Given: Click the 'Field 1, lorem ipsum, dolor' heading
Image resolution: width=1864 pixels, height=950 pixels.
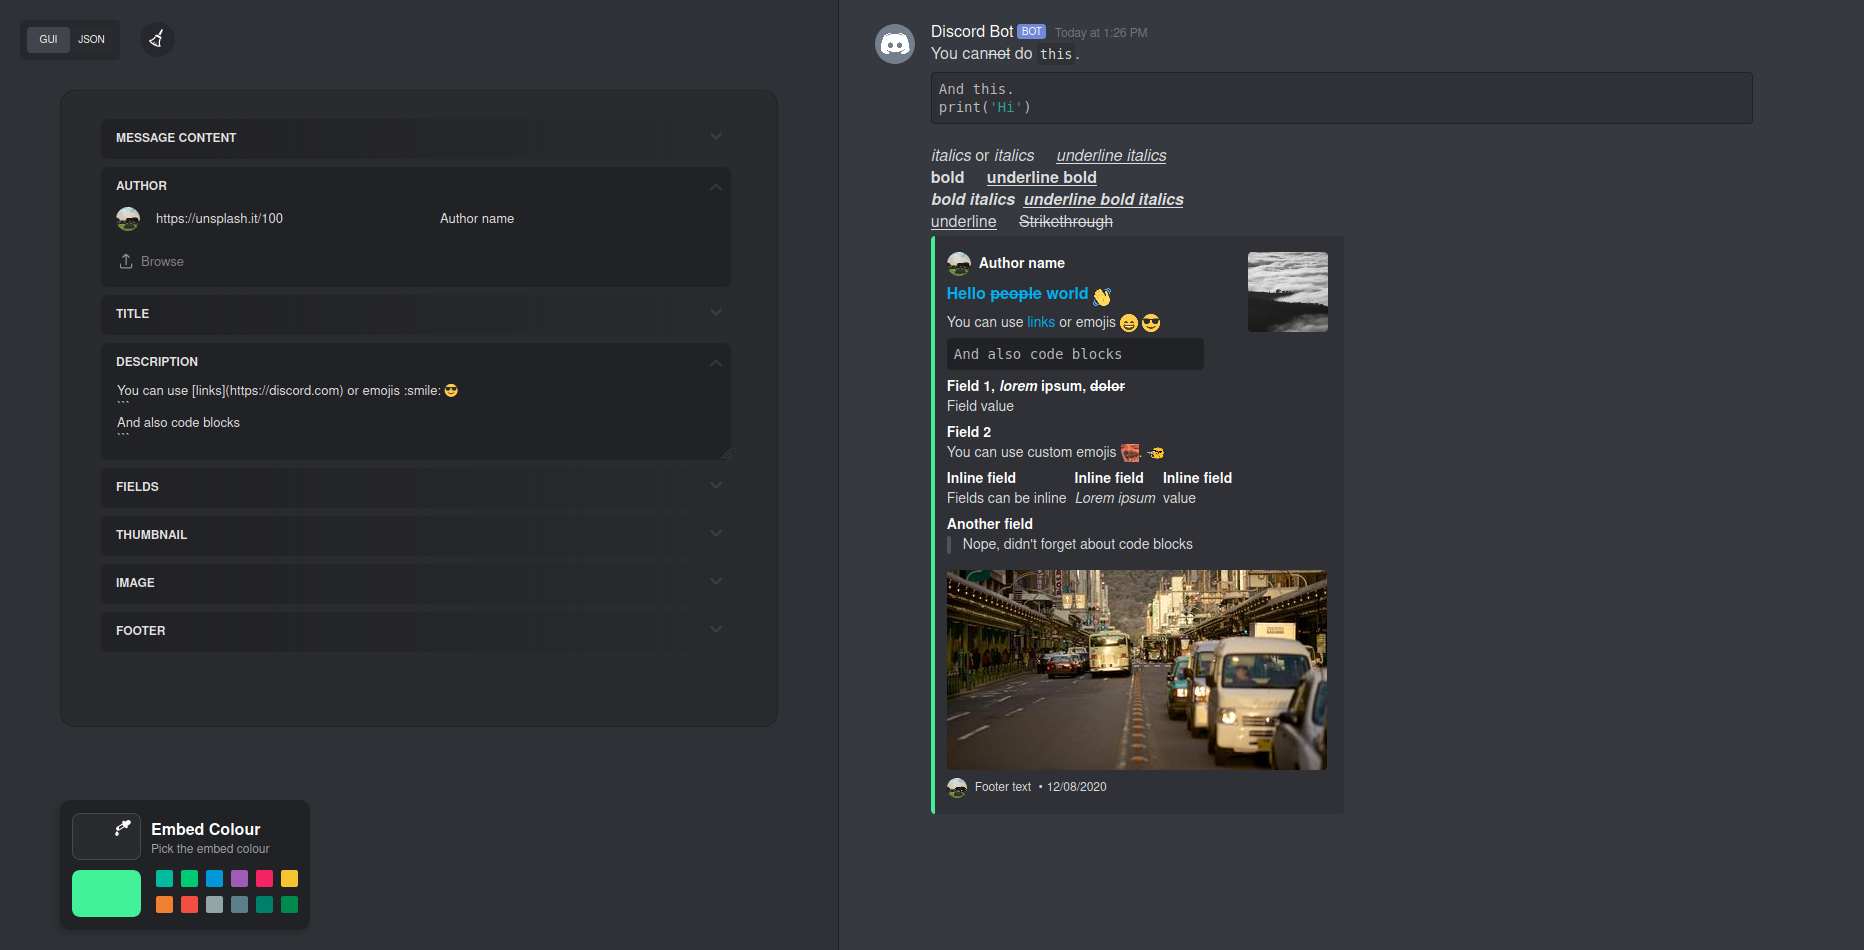Looking at the screenshot, I should (1036, 386).
